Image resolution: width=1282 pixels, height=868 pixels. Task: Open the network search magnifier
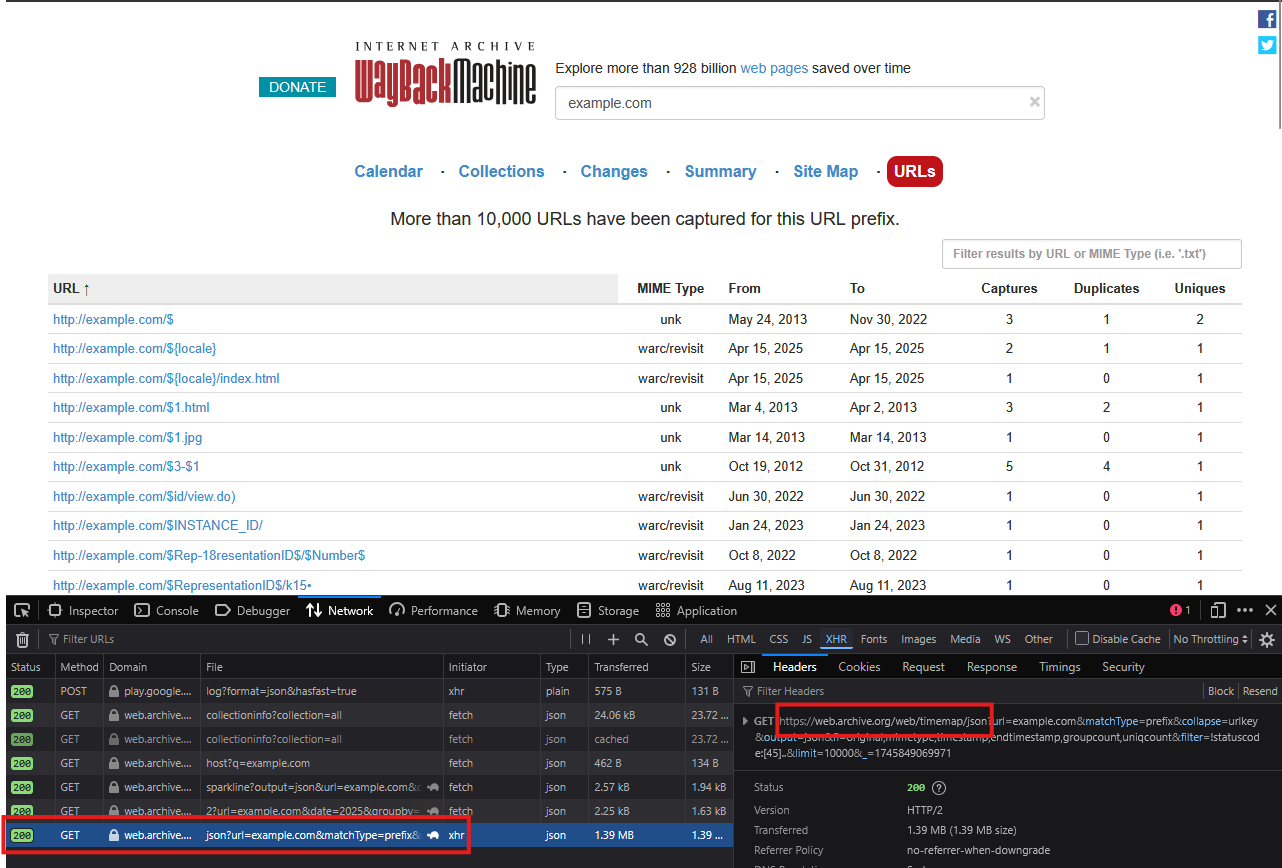(641, 639)
